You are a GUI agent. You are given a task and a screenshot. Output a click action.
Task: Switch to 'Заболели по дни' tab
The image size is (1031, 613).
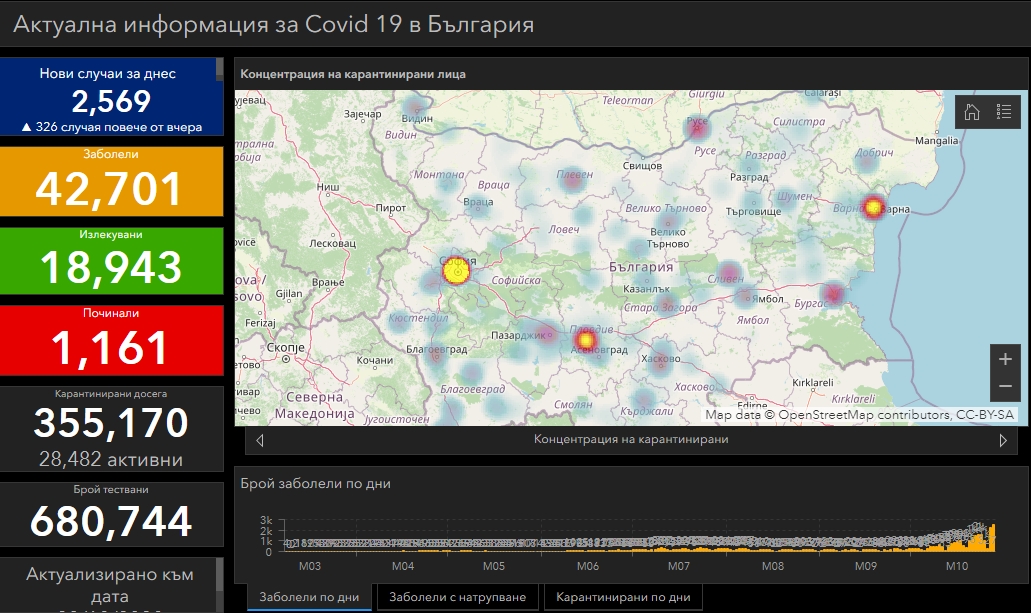(309, 597)
